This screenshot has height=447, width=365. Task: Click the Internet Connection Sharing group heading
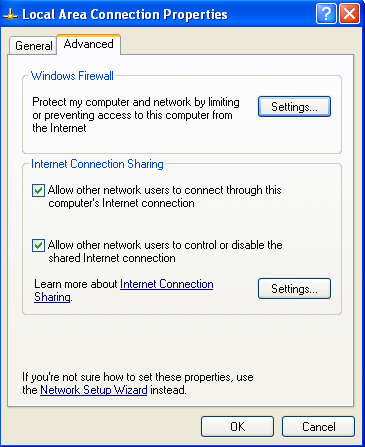coord(97,164)
